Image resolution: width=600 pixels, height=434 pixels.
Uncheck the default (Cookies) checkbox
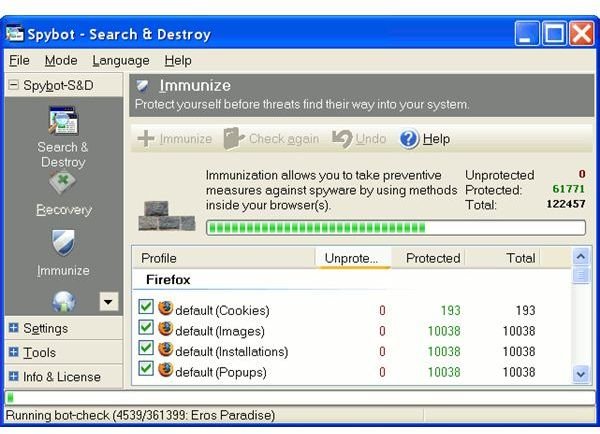point(146,307)
